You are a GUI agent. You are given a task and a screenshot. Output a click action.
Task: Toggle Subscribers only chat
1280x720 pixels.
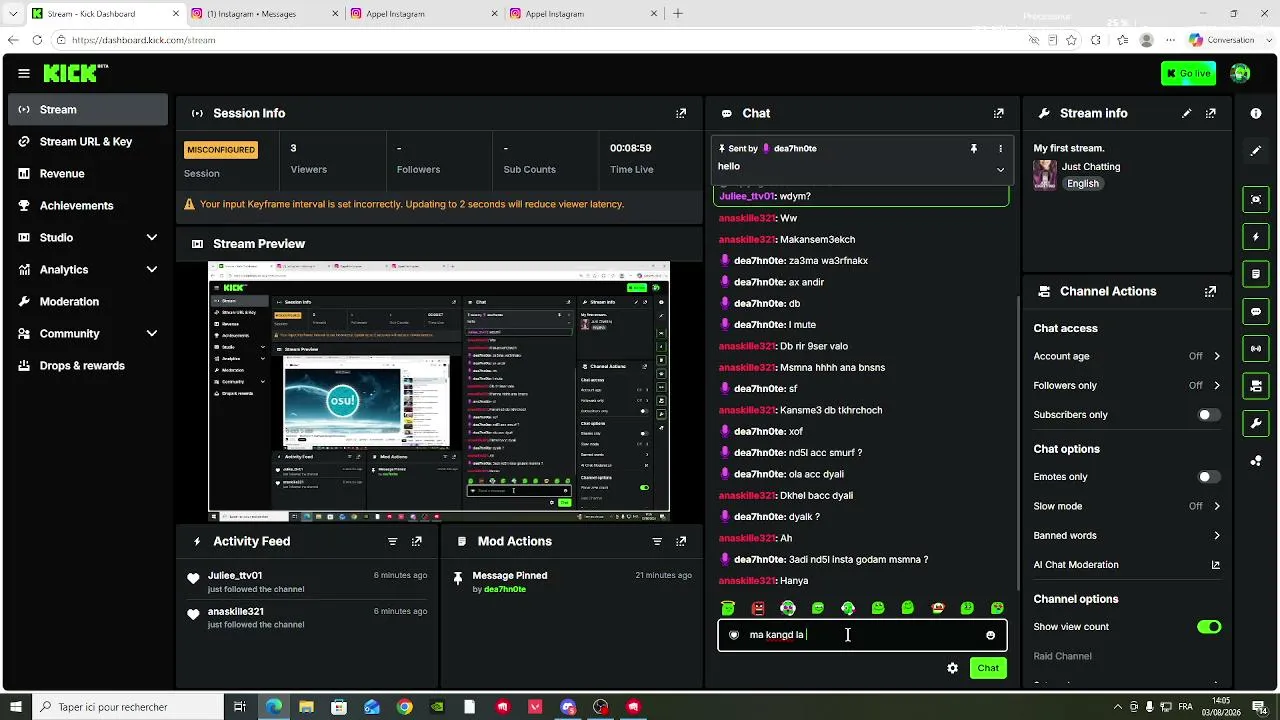click(x=1209, y=415)
